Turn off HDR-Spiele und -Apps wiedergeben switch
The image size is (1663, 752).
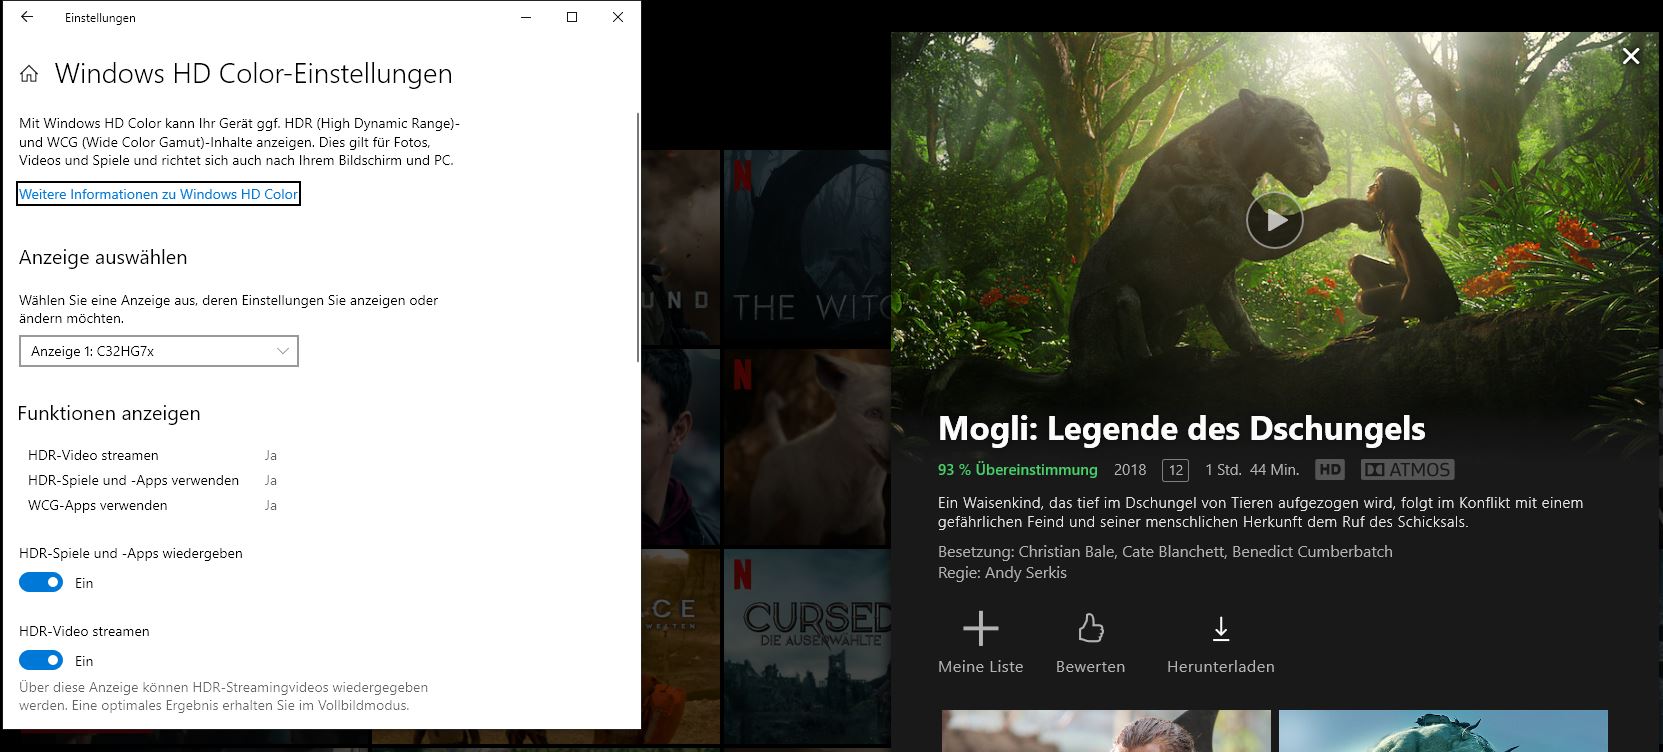point(41,582)
